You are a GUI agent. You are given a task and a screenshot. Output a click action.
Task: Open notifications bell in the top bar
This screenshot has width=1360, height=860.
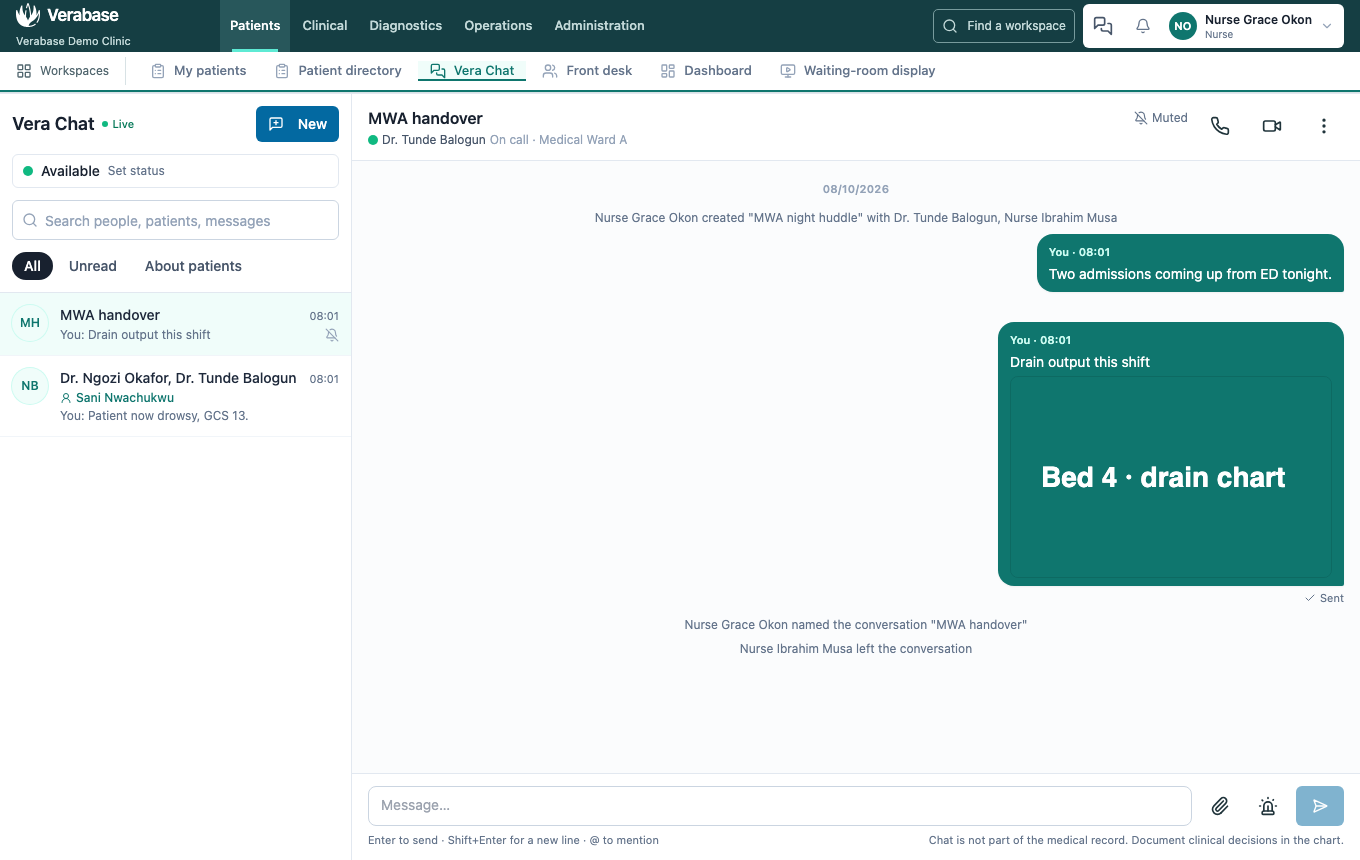1143,26
